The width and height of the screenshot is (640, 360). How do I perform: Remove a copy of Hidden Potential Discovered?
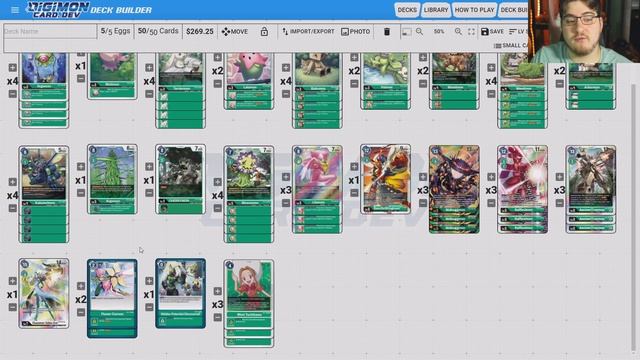coord(149,307)
